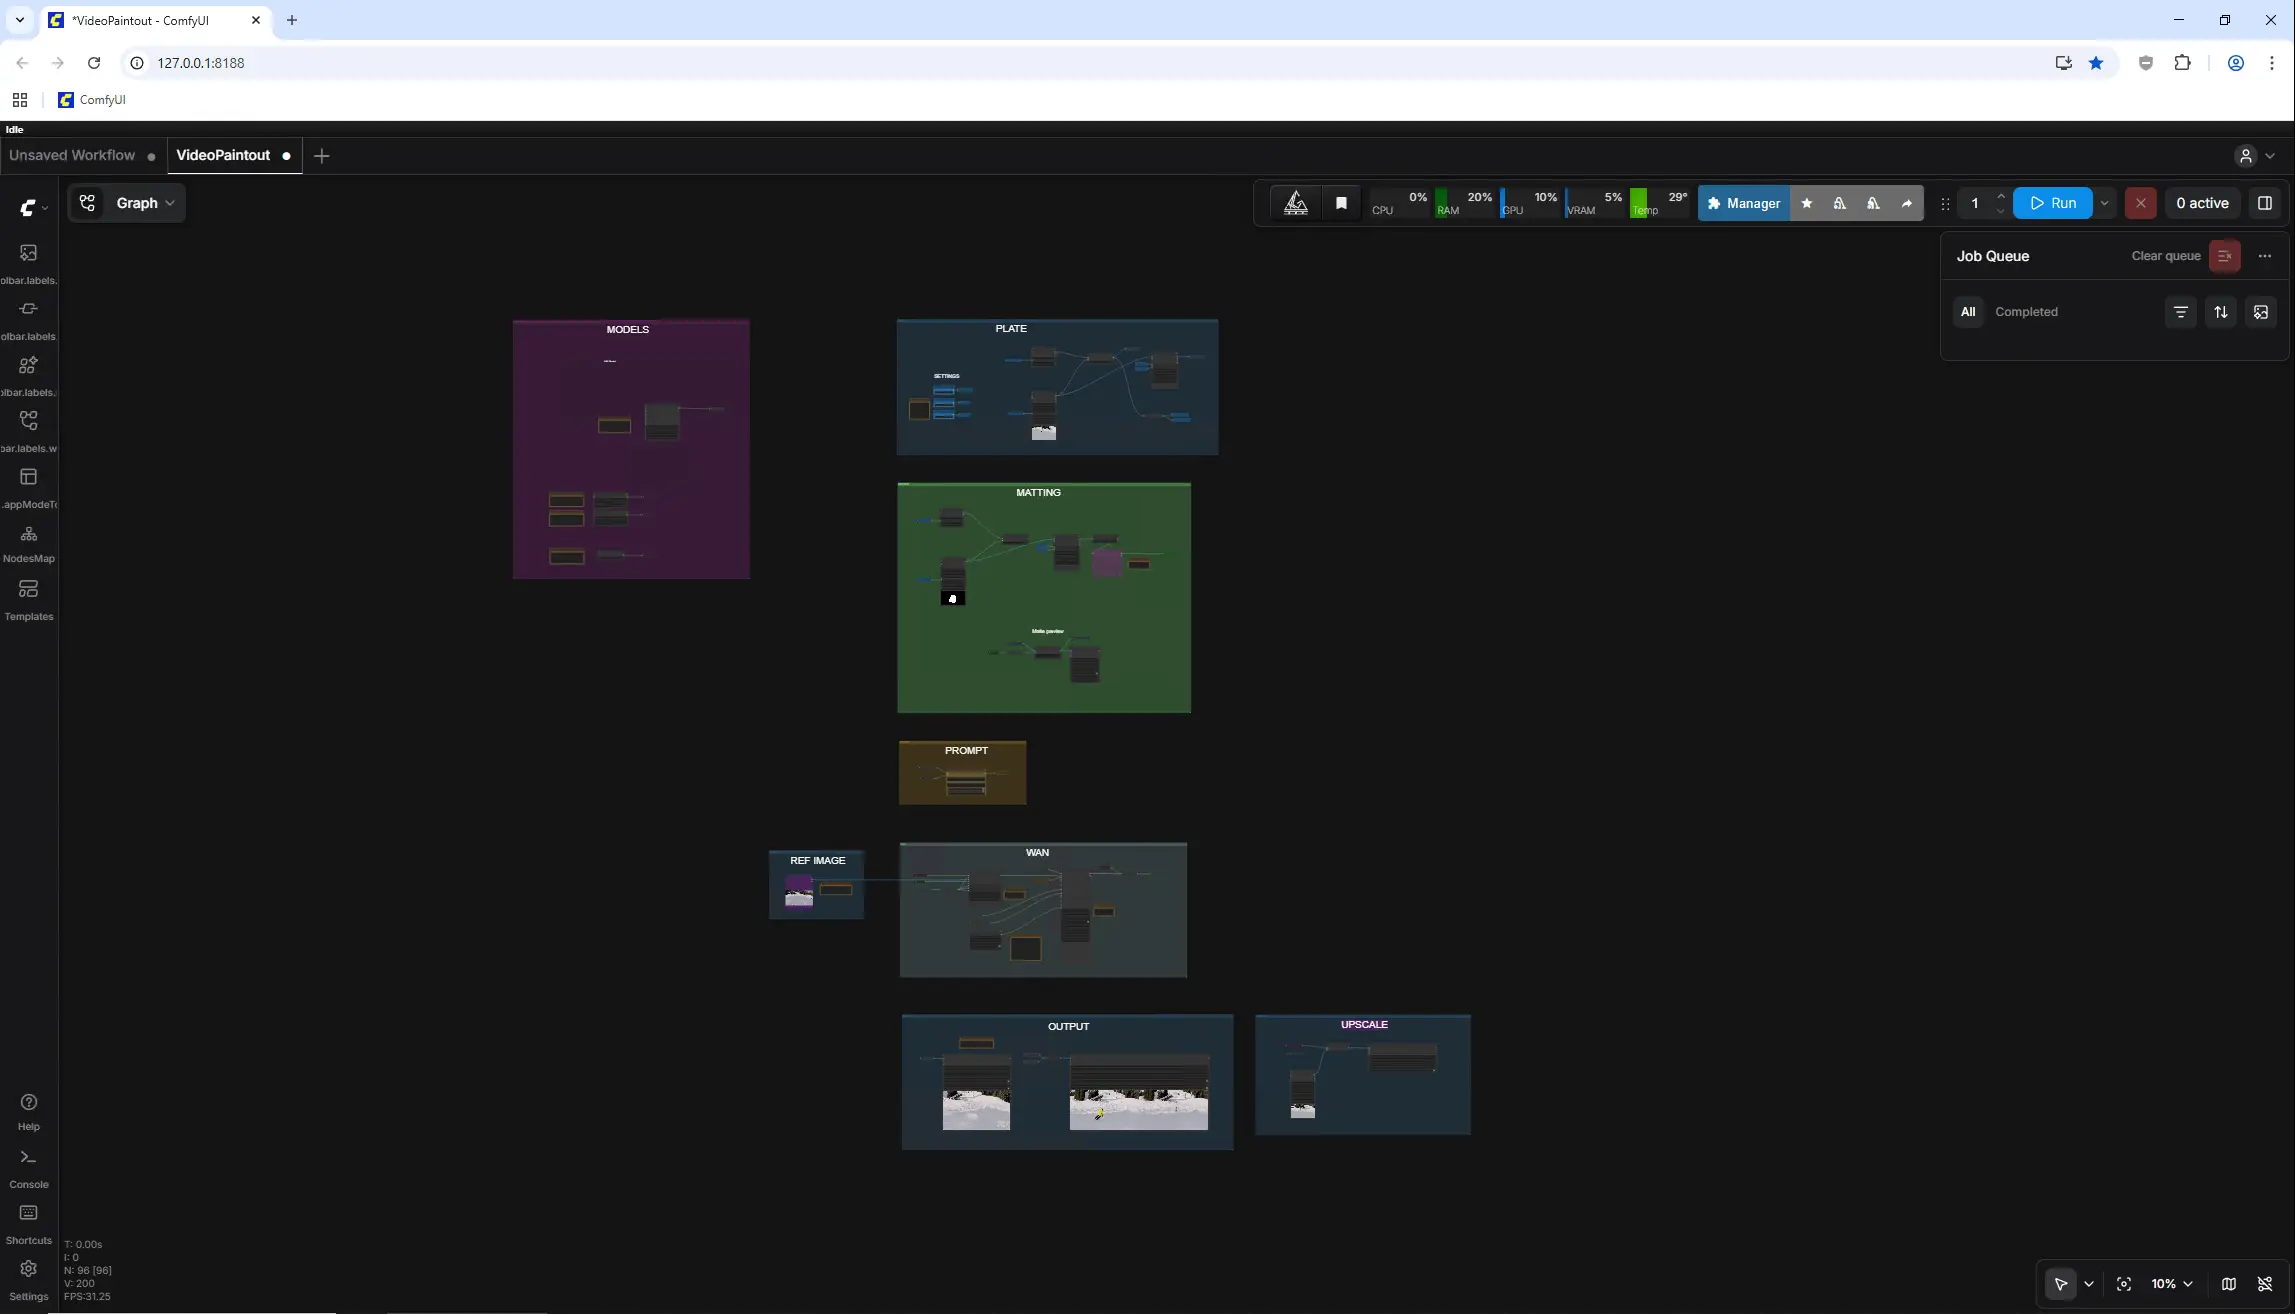2295x1314 pixels.
Task: Open the Manager button
Action: click(x=1743, y=203)
